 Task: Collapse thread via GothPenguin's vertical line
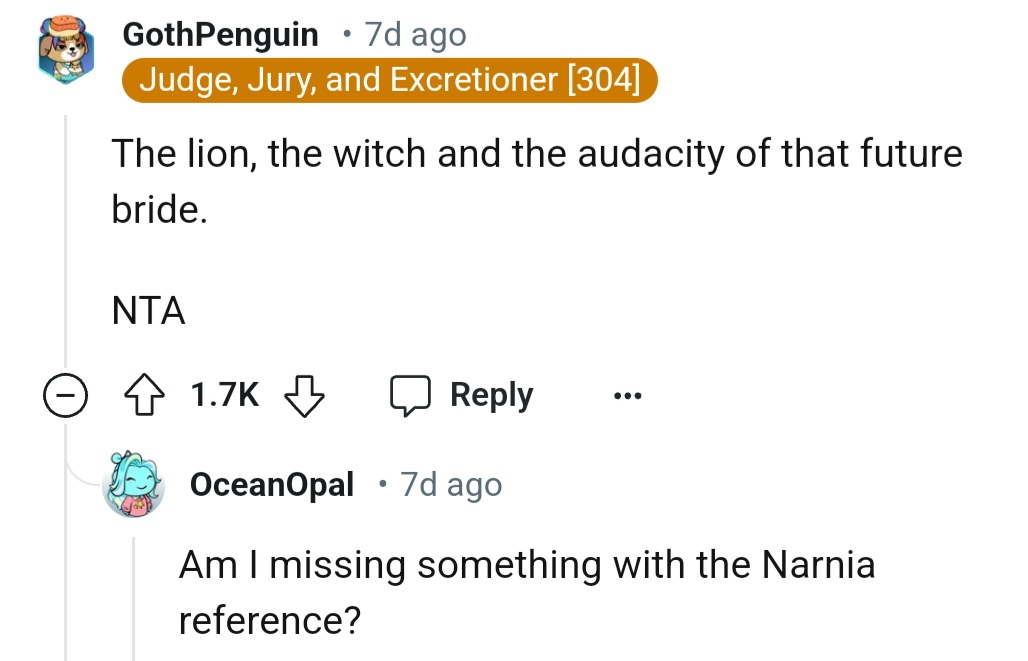click(66, 250)
